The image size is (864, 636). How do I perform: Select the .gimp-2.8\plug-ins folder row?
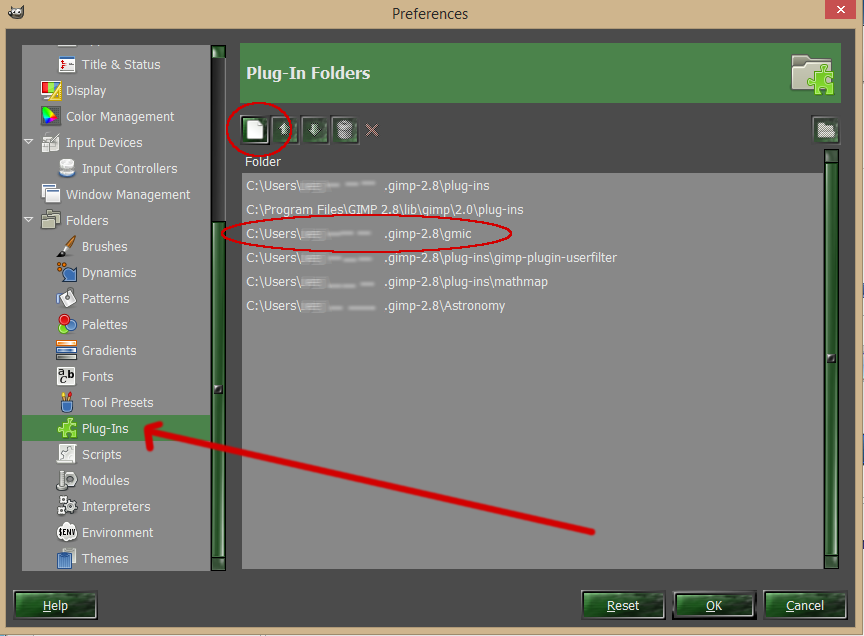point(532,186)
